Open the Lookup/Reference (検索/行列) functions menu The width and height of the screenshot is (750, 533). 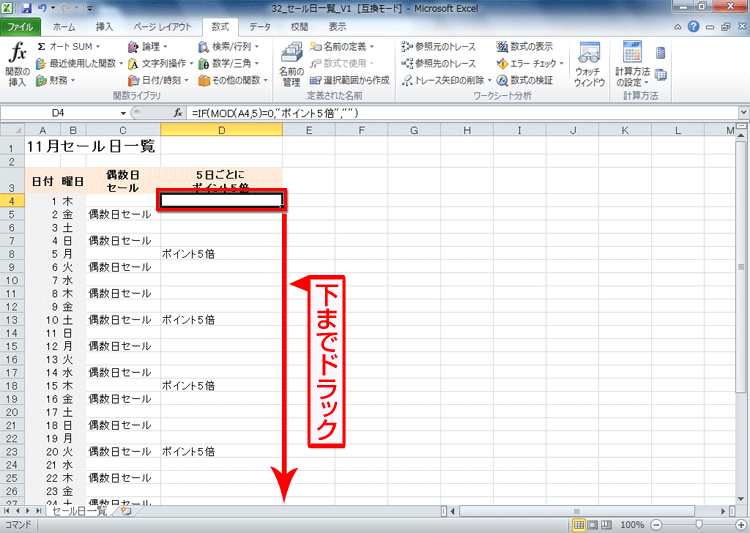[229, 47]
